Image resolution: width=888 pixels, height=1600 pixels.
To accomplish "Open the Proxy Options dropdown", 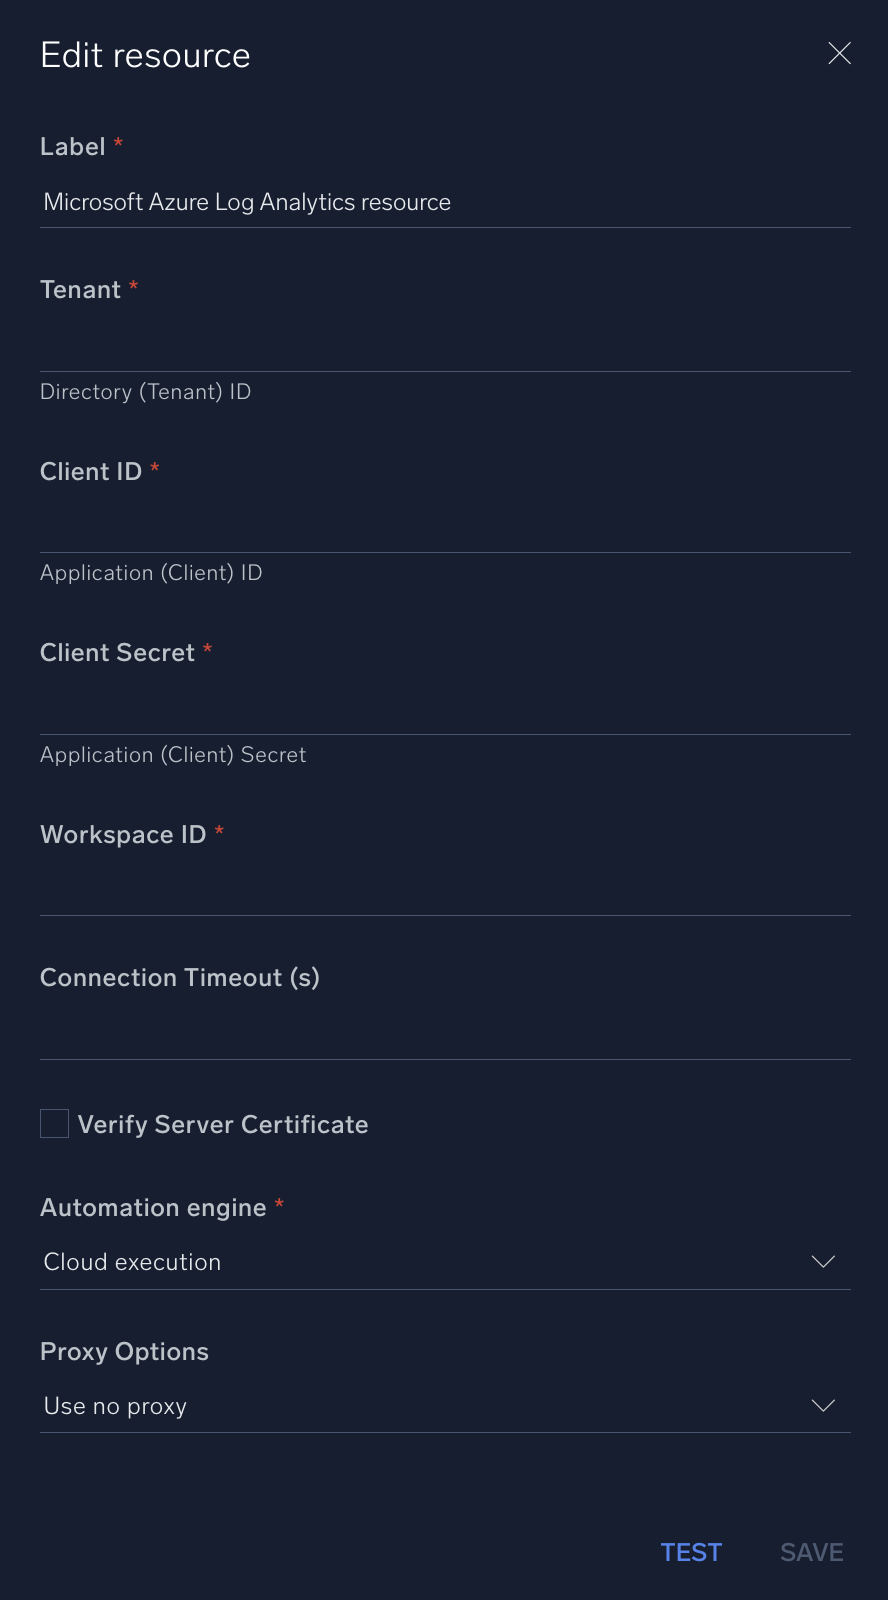I will coord(445,1405).
